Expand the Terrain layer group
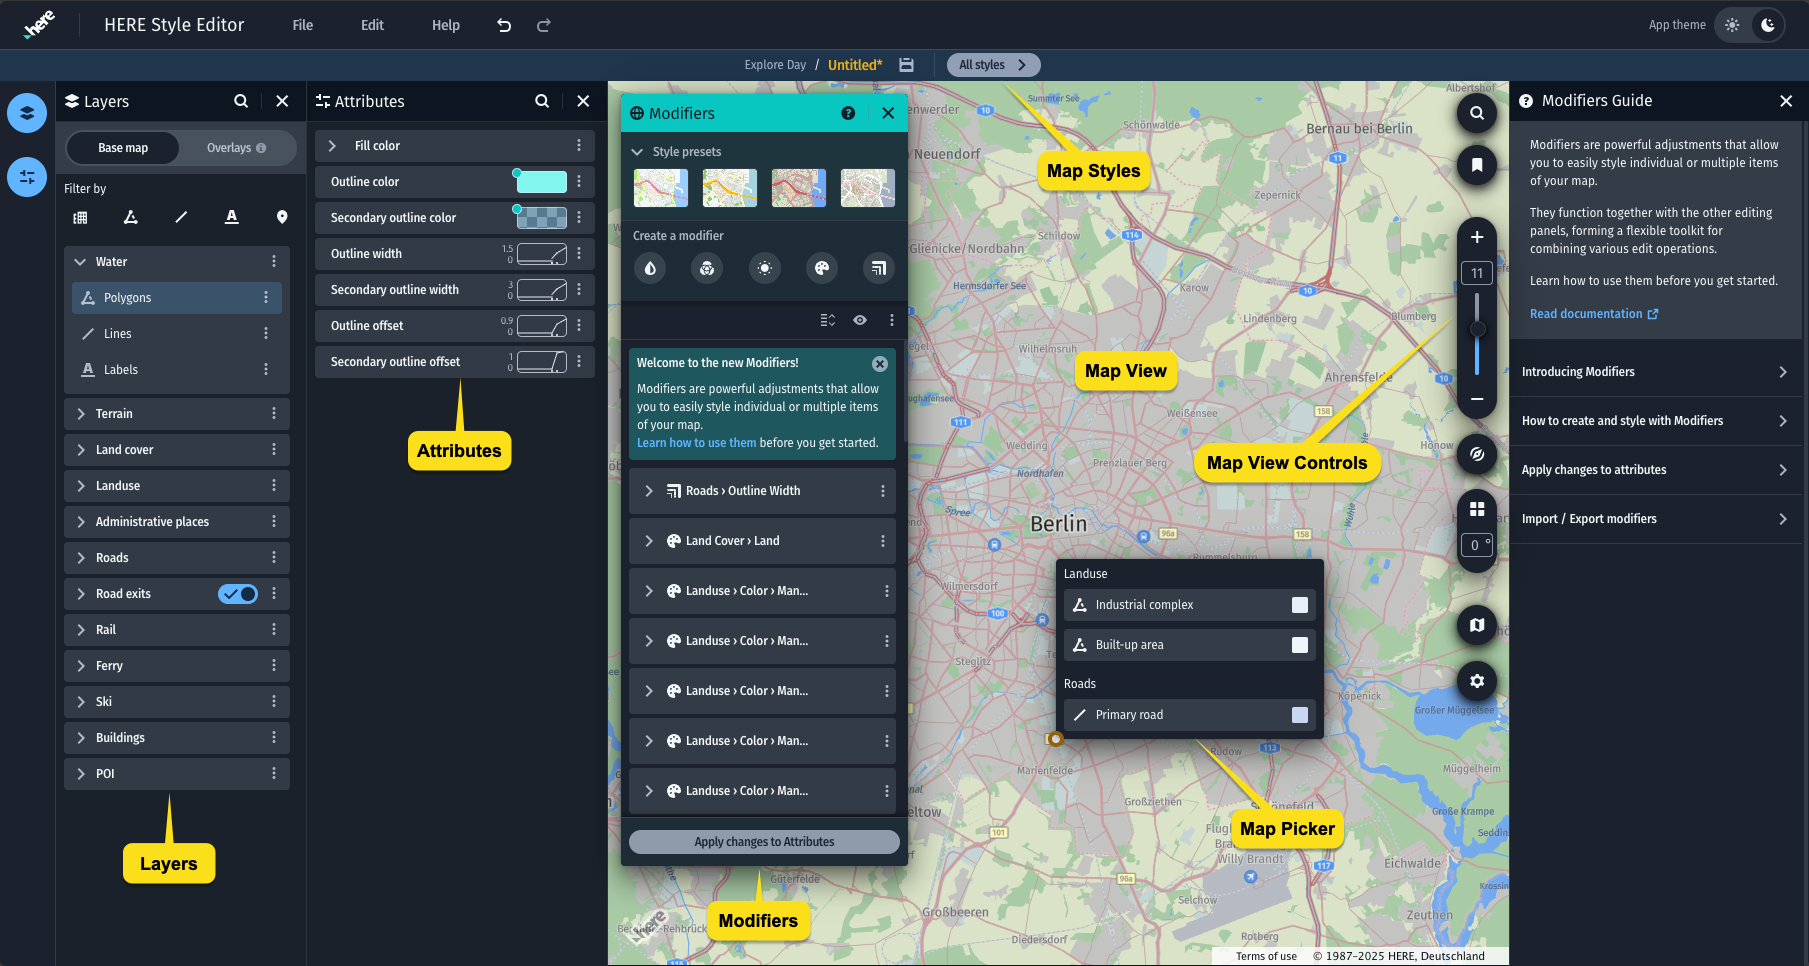Screen dimensions: 1809x966 [81, 413]
